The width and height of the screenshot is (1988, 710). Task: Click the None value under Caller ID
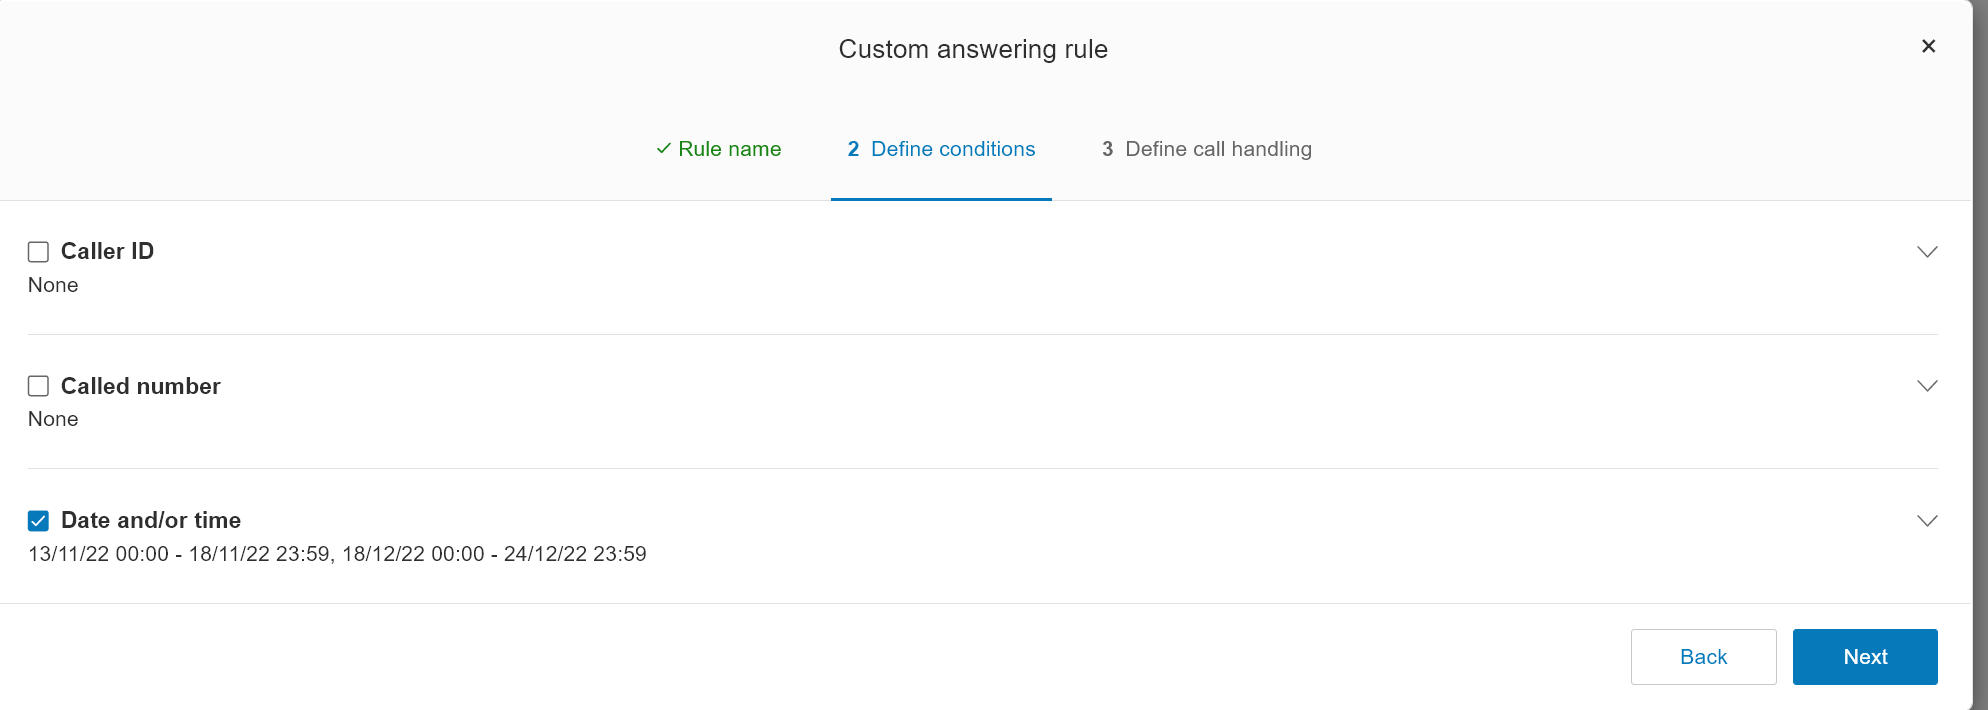53,285
